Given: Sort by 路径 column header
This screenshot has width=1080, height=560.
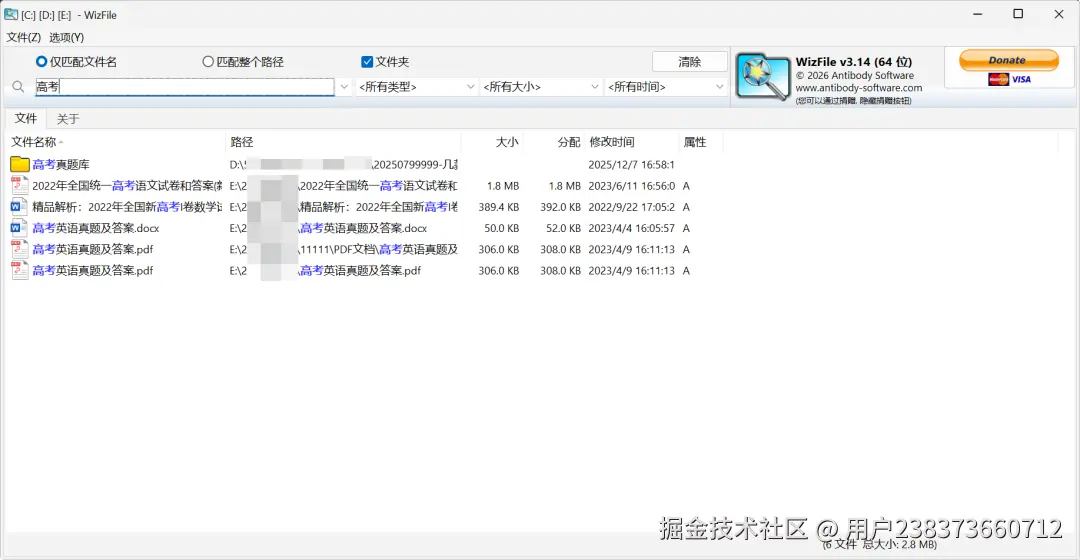Looking at the screenshot, I should (343, 142).
